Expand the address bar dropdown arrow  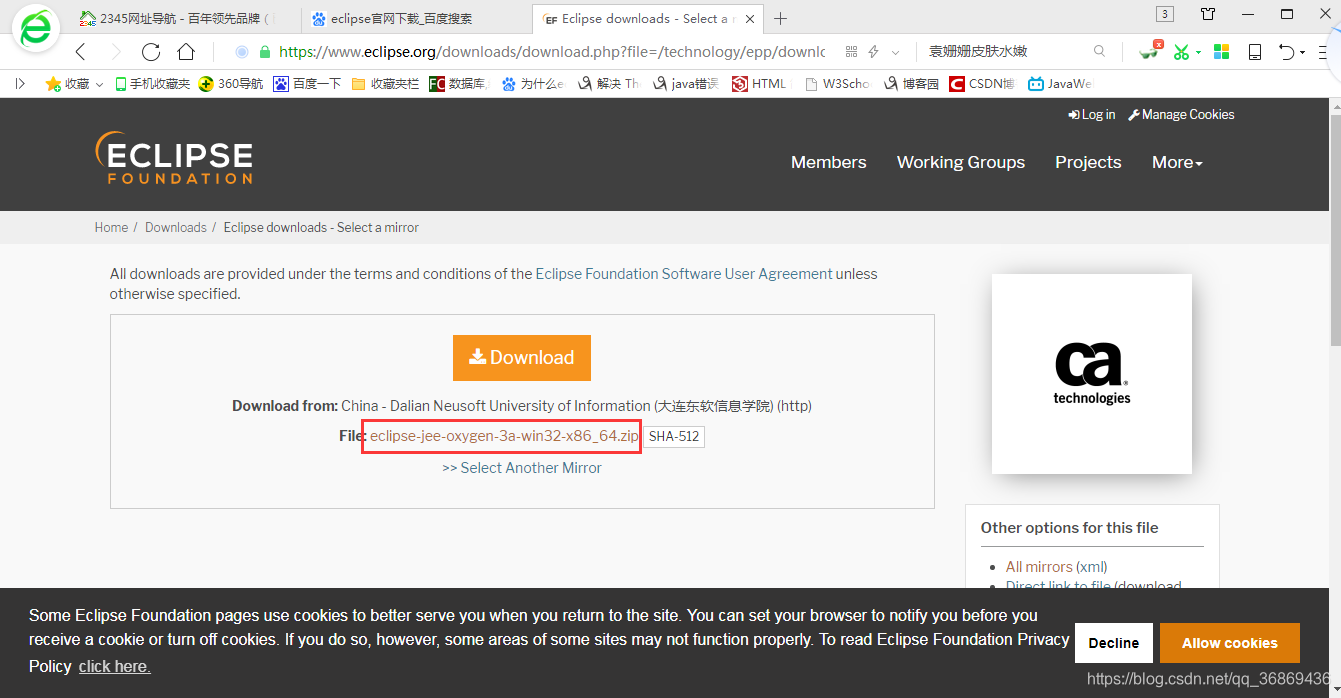(895, 52)
